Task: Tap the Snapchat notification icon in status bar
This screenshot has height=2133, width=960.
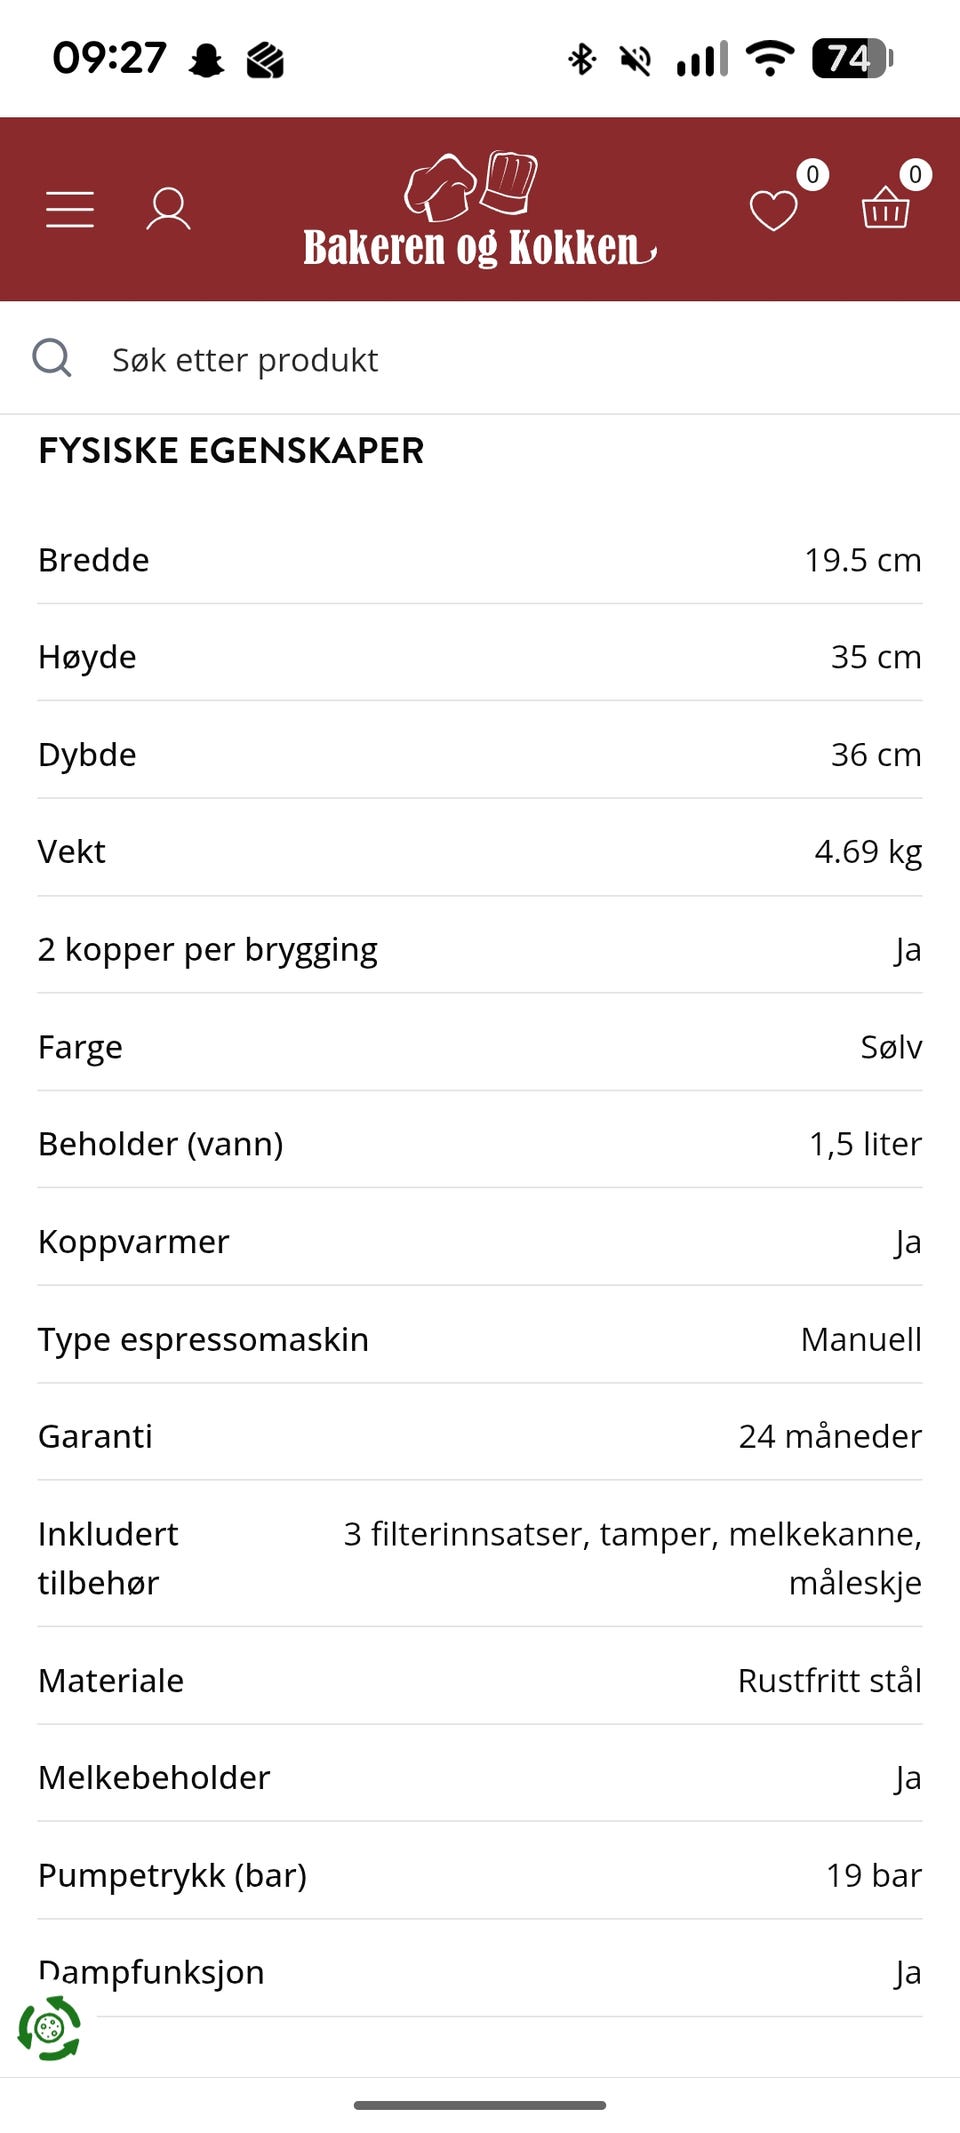Action: (x=207, y=60)
